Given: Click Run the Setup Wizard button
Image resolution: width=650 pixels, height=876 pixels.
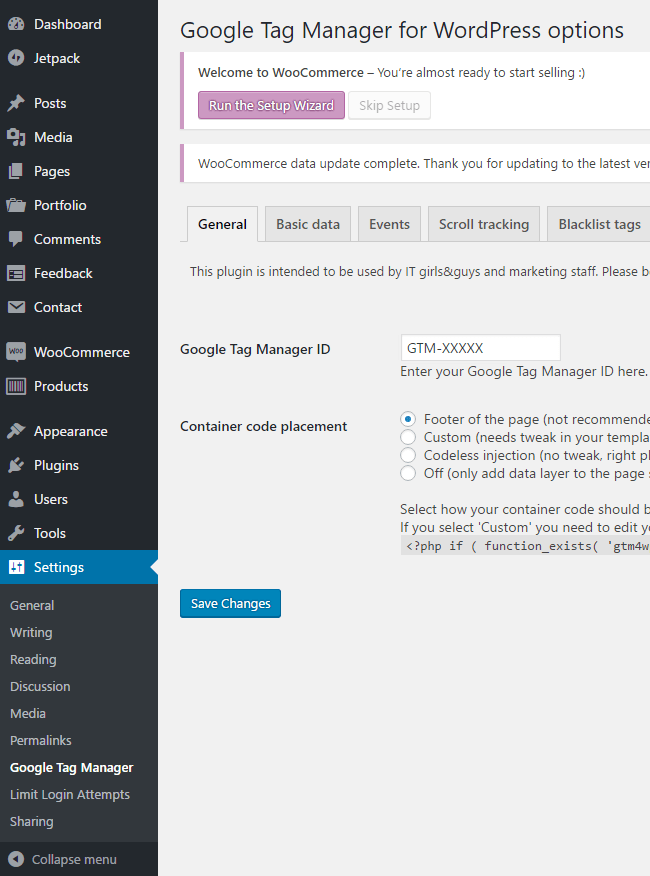Looking at the screenshot, I should [271, 105].
